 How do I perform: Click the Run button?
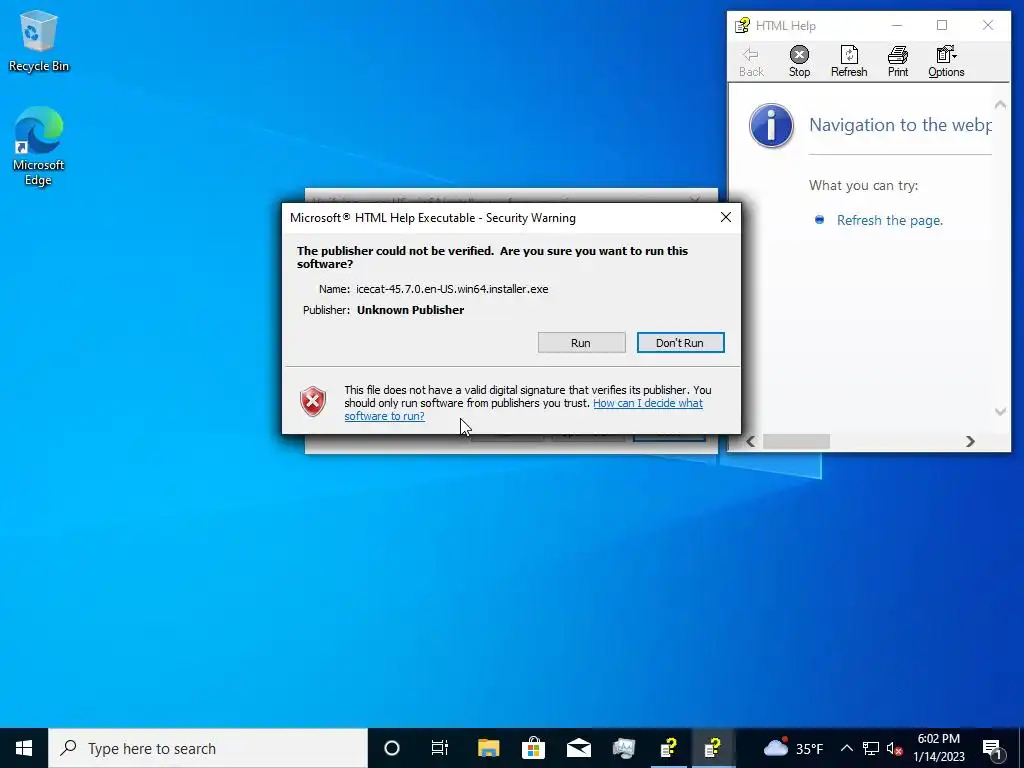point(581,343)
